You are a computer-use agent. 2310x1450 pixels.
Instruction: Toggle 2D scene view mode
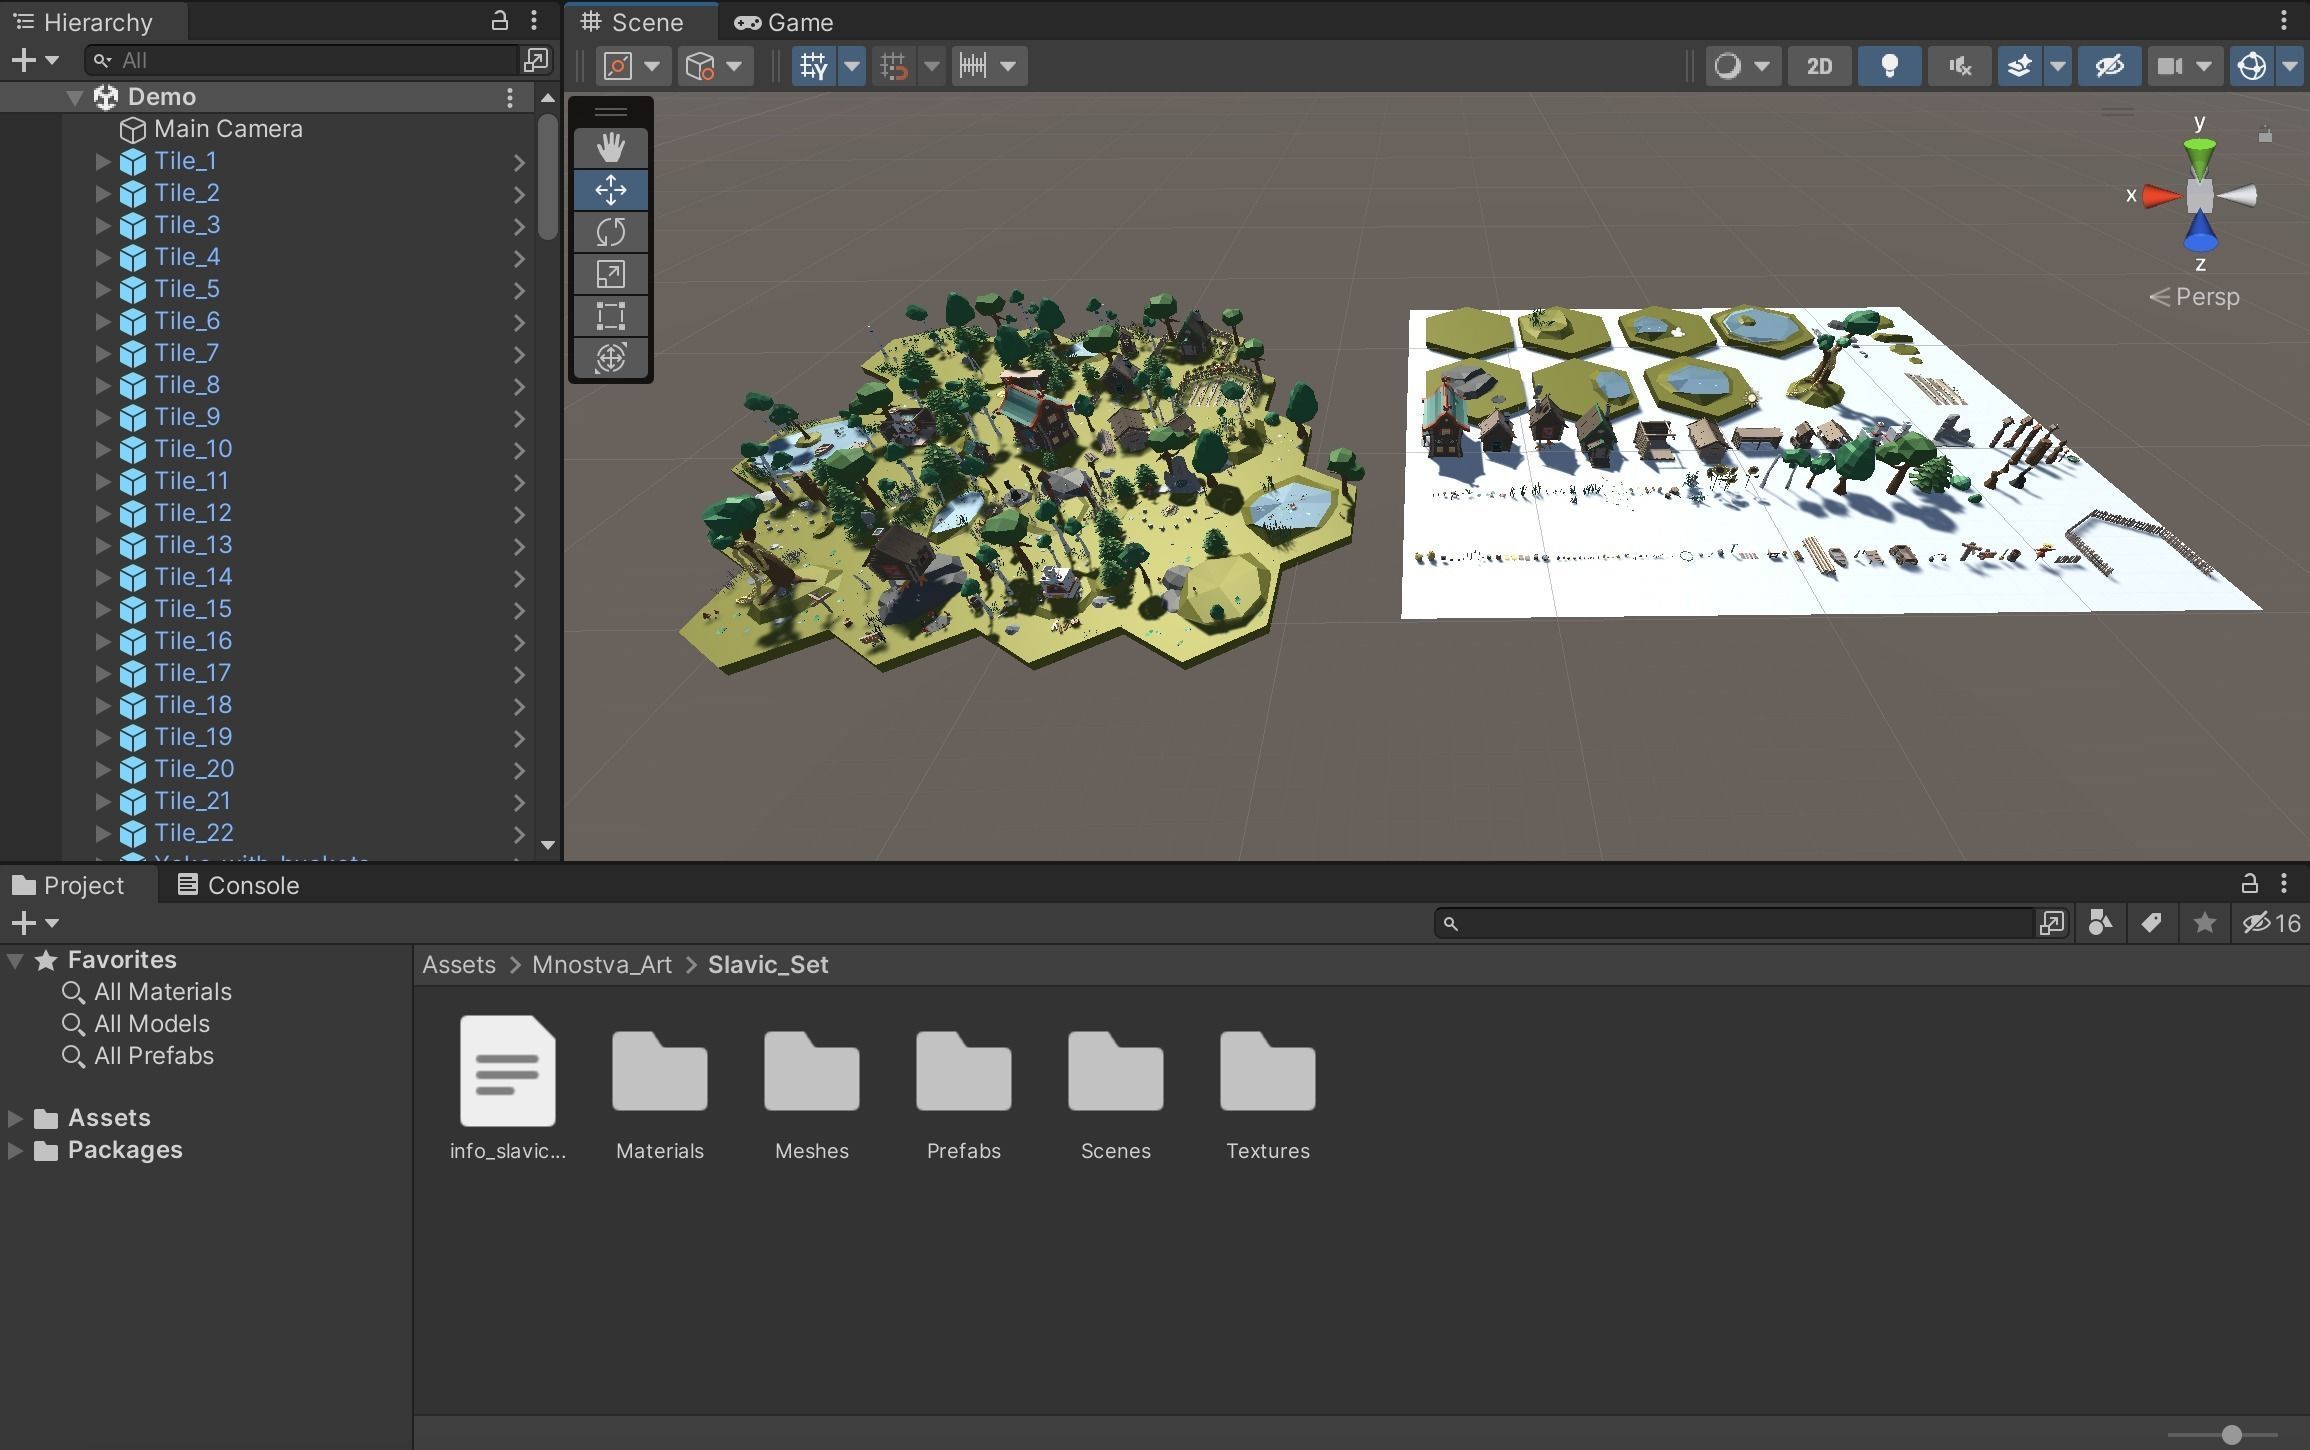[1819, 66]
